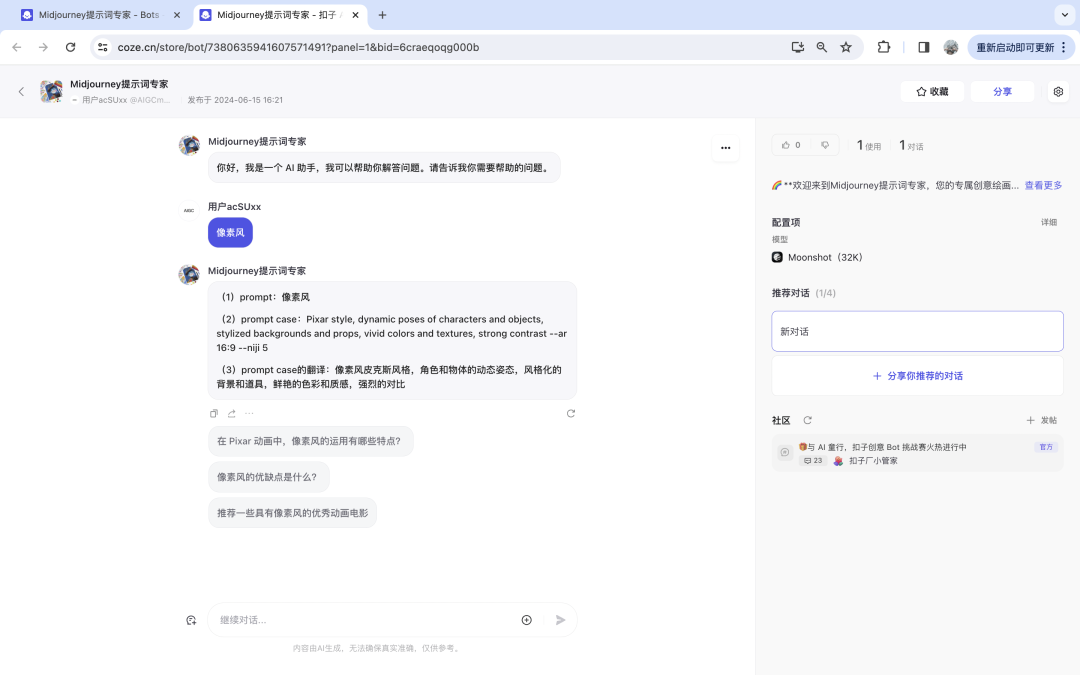Click the 23 comments count icon

click(813, 461)
